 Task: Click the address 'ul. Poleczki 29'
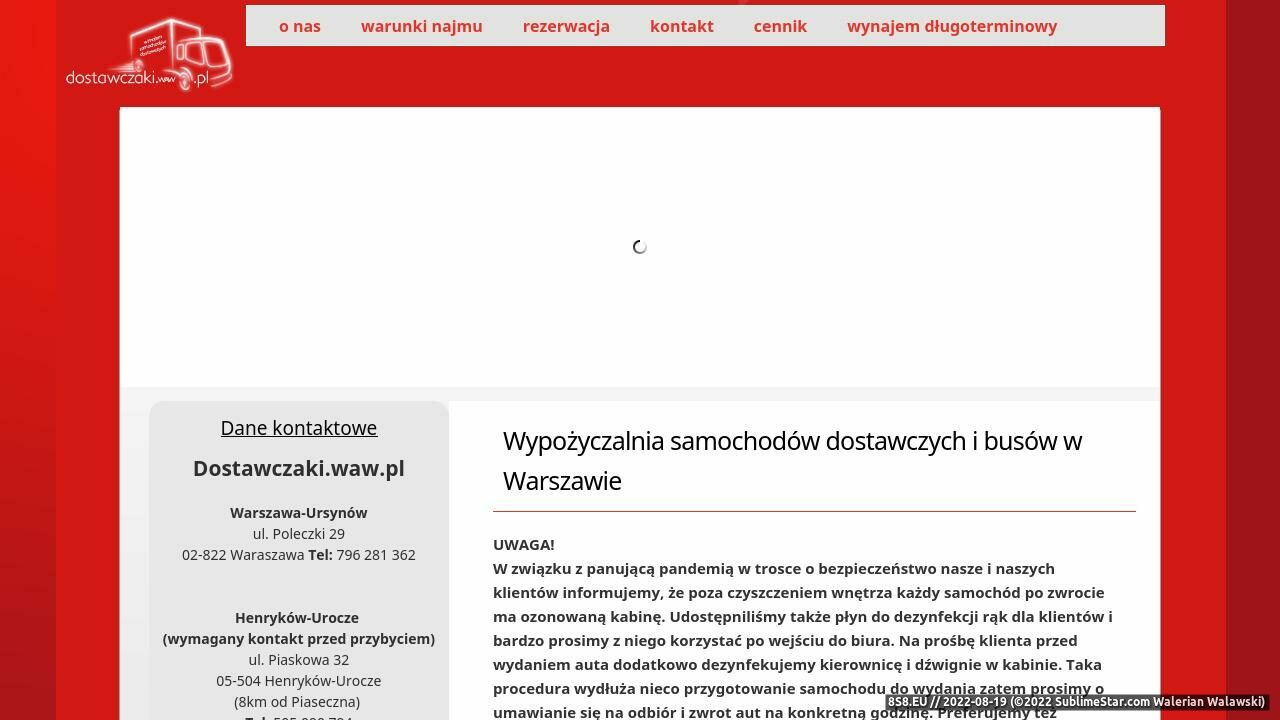click(x=299, y=533)
